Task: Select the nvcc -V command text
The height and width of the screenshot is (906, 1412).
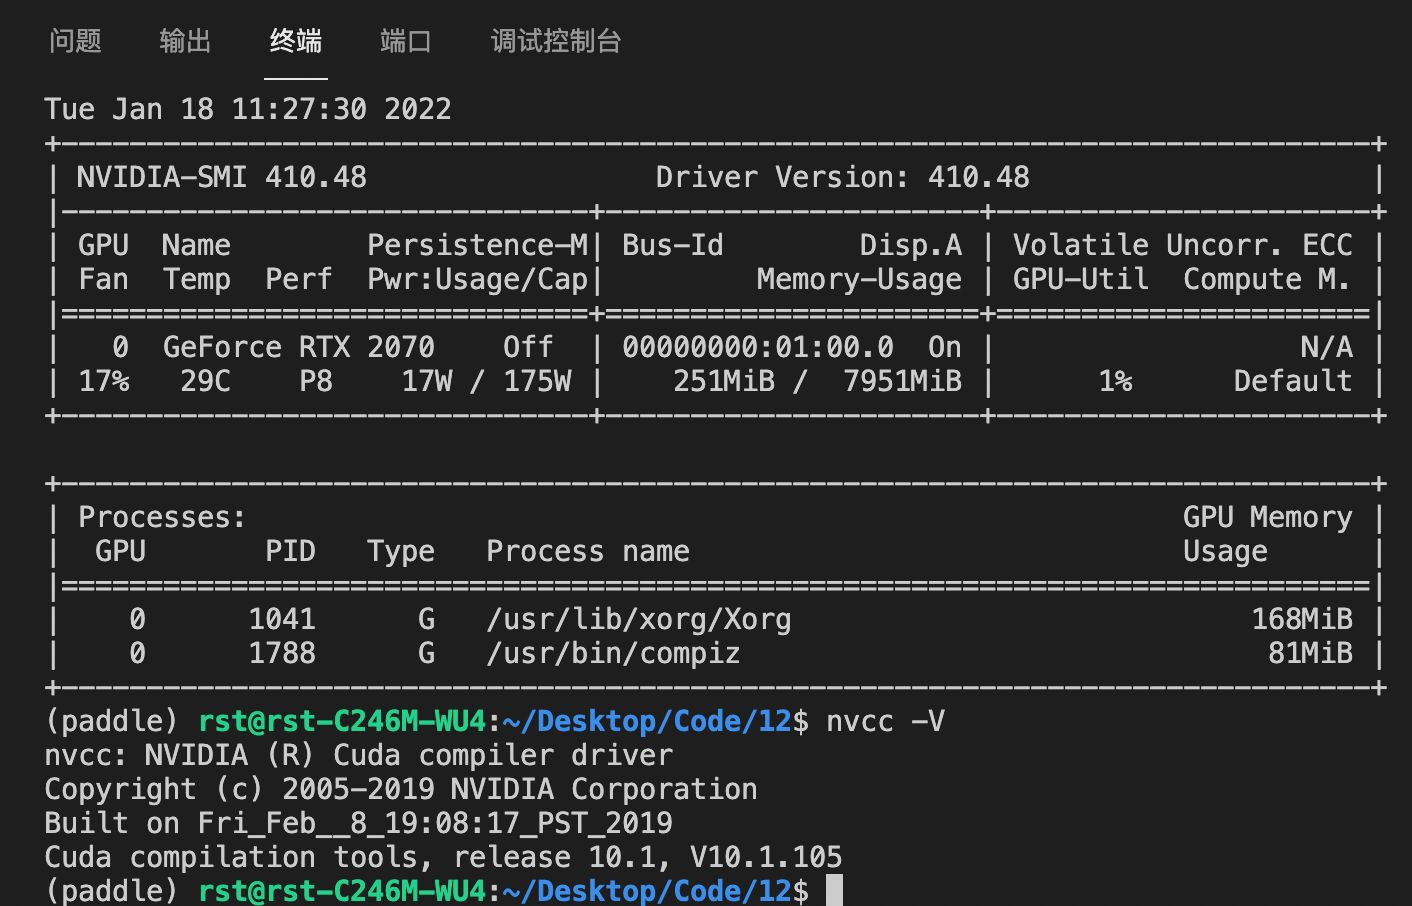Action: point(885,720)
